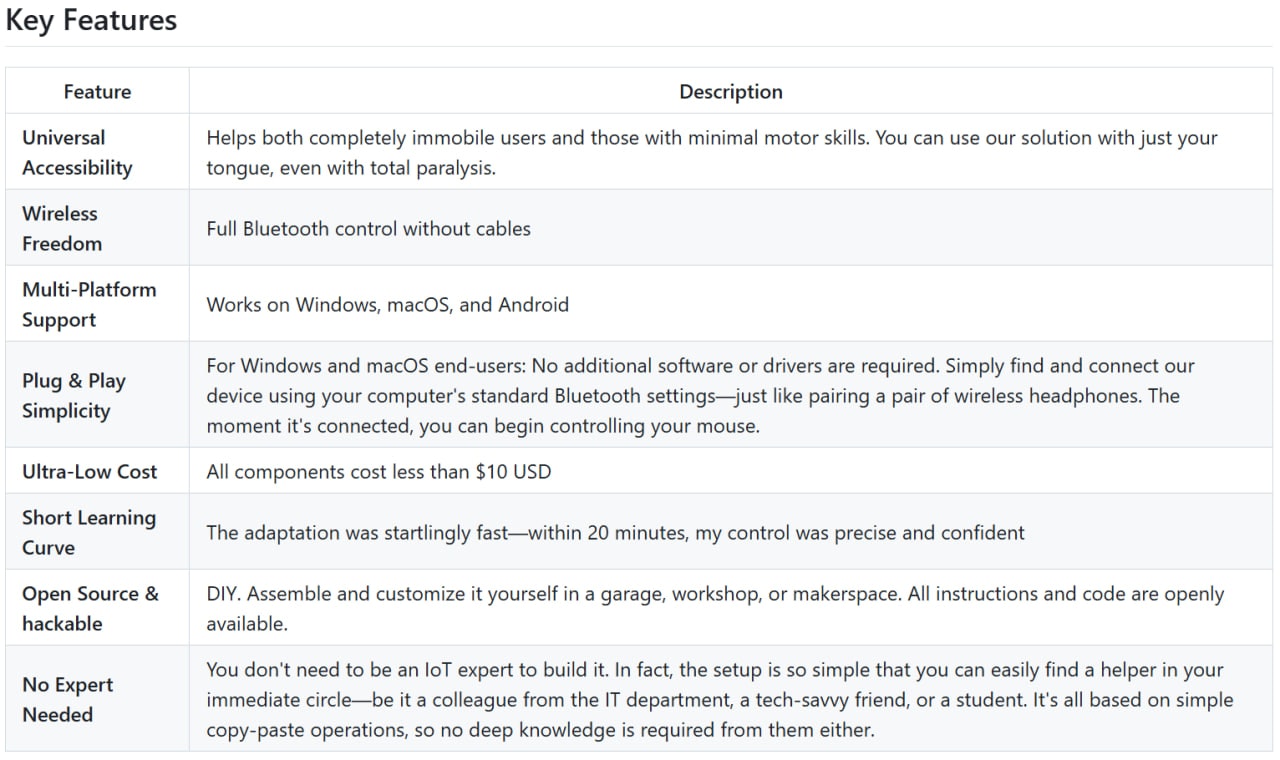Click the Key Features heading
The height and width of the screenshot is (760, 1280).
[x=91, y=21]
